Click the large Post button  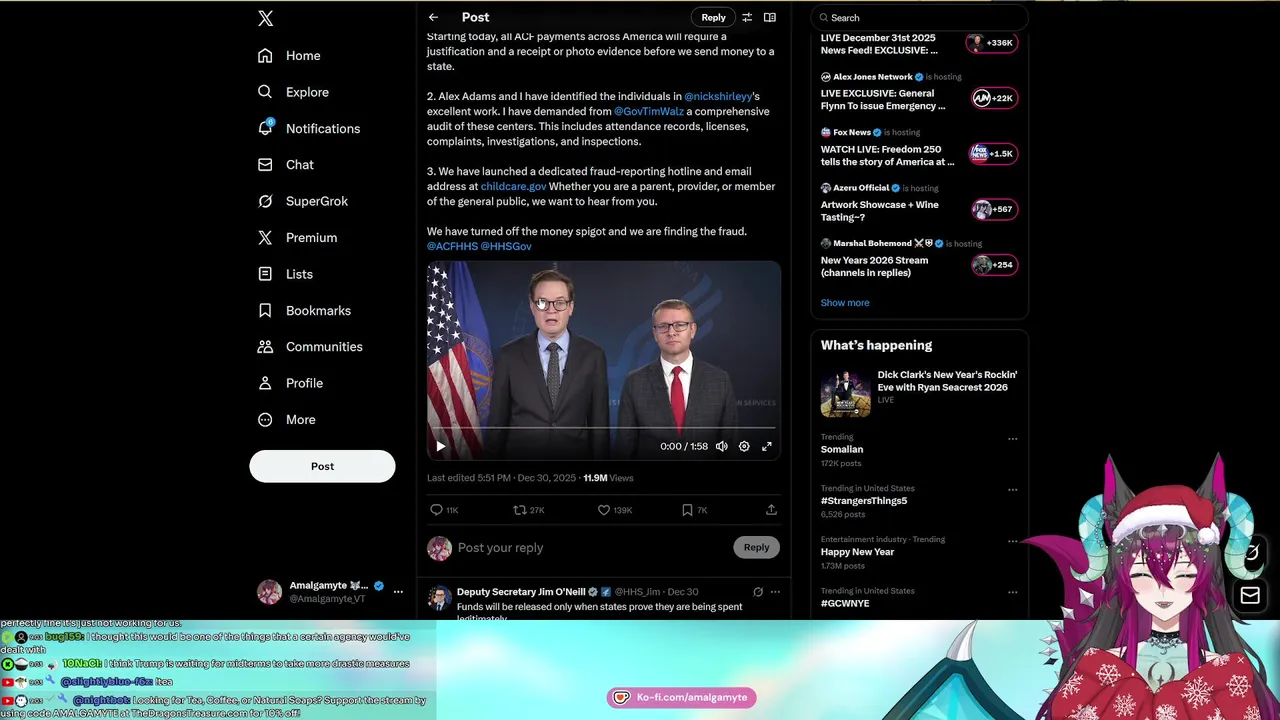(322, 466)
